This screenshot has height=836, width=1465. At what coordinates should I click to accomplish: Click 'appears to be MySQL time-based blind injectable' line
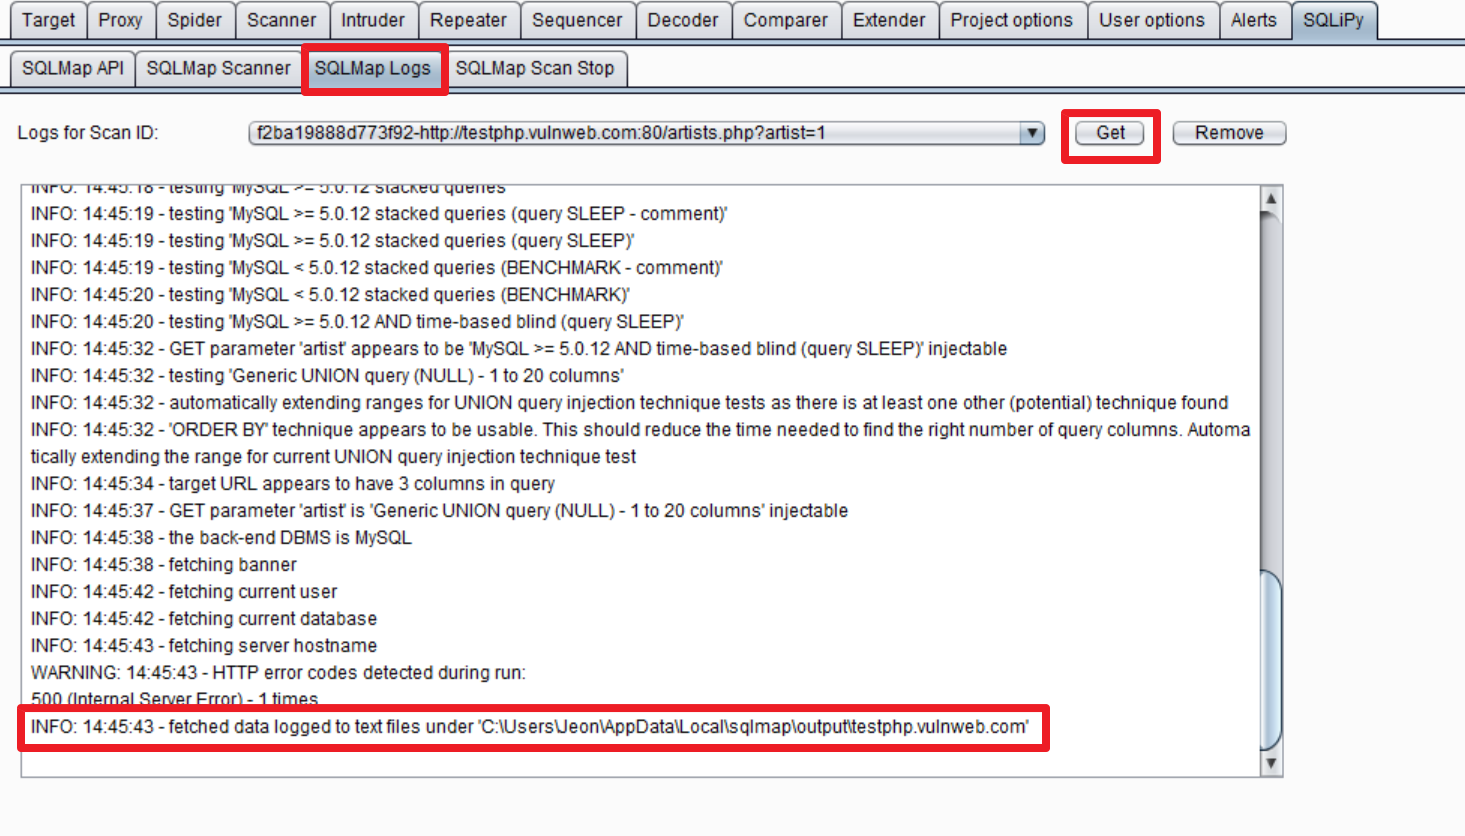tap(519, 349)
